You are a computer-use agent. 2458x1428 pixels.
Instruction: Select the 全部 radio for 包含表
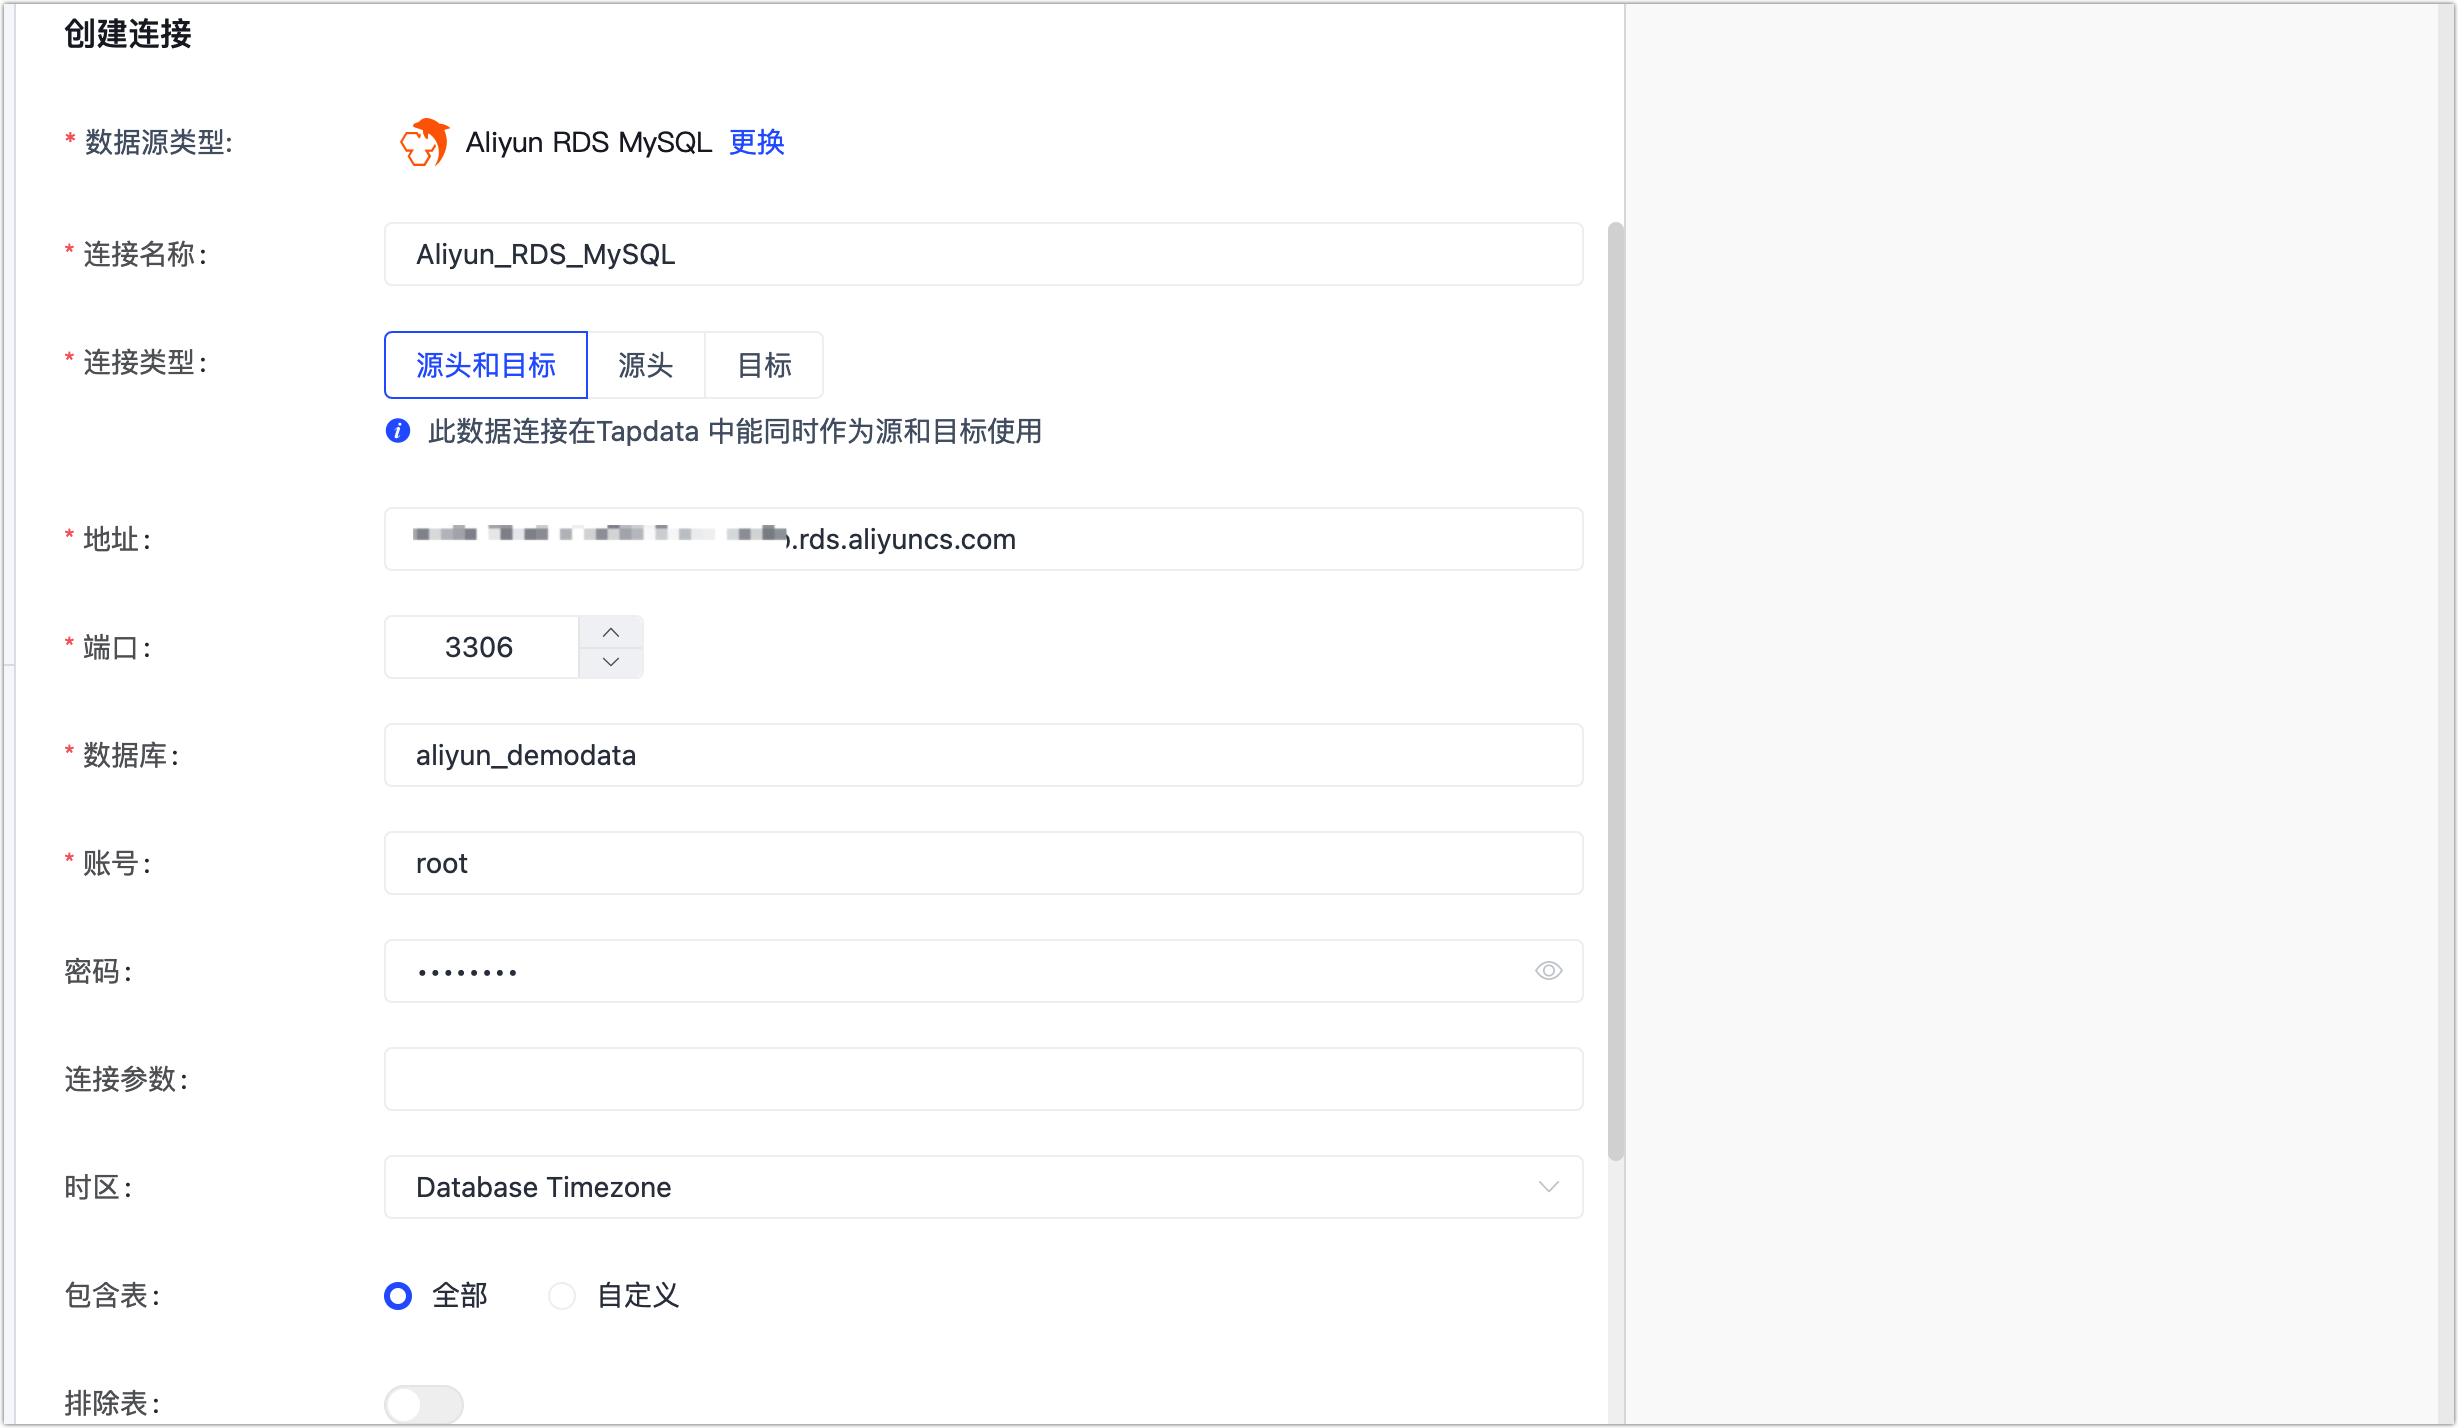(397, 1295)
